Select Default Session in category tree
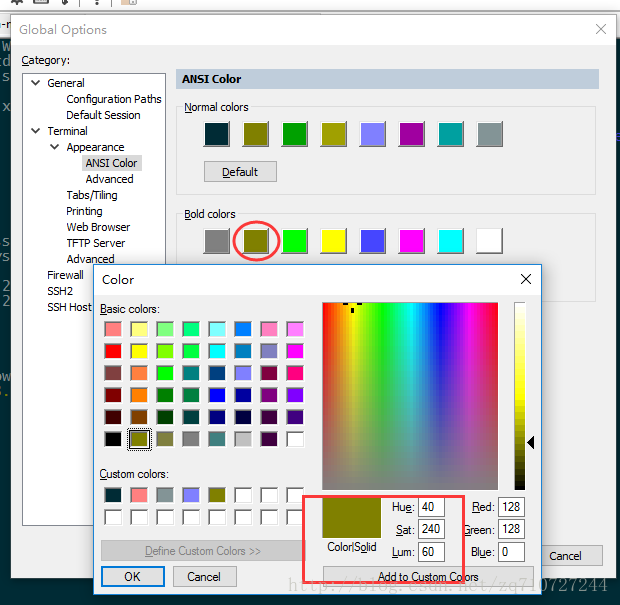The image size is (620, 605). (103, 115)
